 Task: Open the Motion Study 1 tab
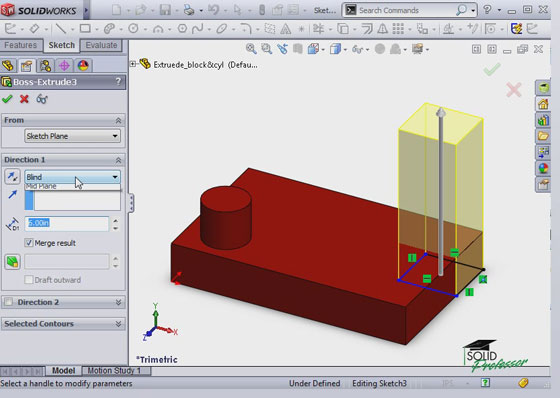114,370
